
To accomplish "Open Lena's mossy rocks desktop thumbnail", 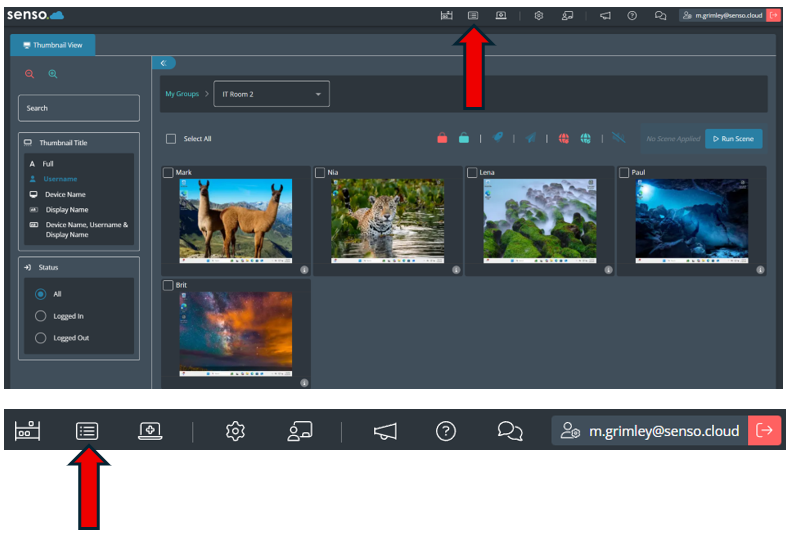I will click(540, 221).
